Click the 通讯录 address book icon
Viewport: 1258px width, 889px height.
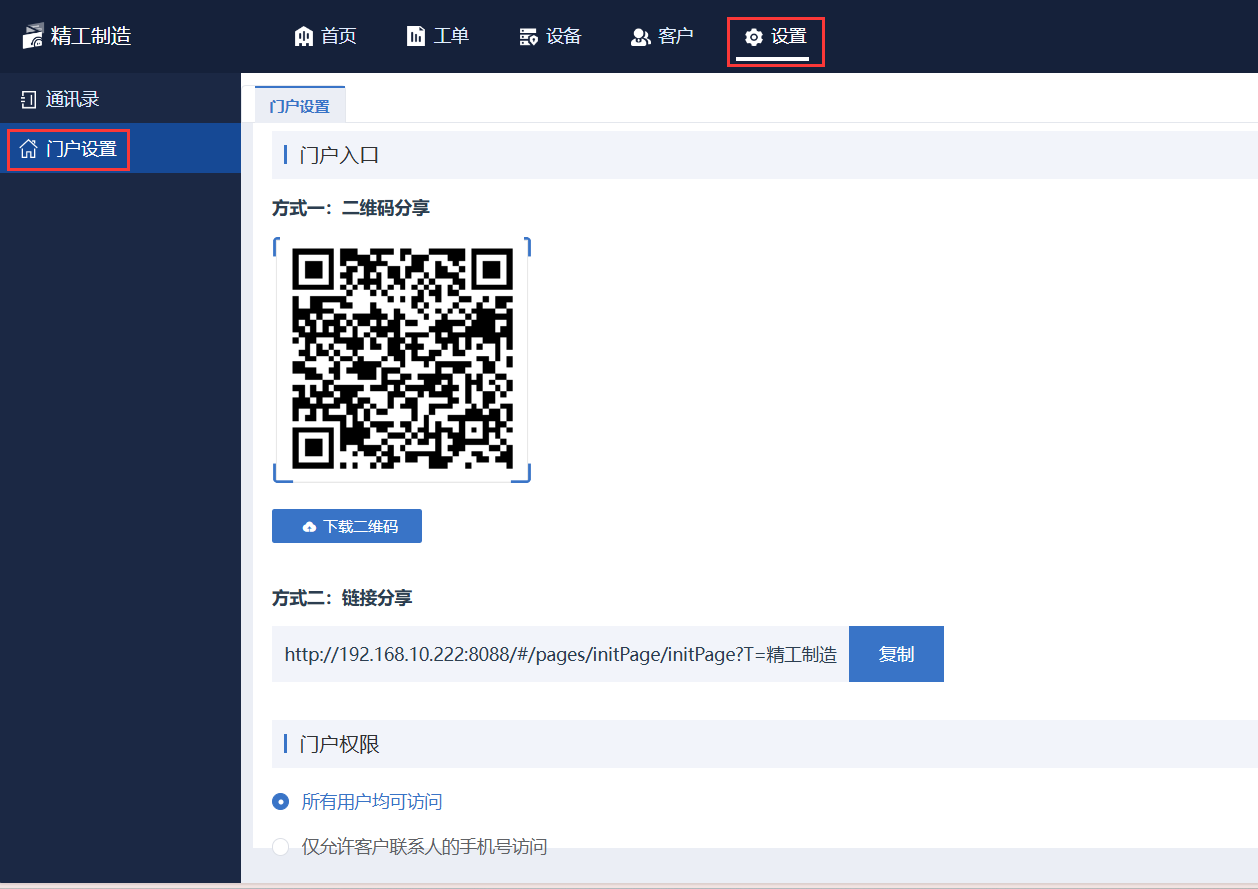pyautogui.click(x=28, y=99)
